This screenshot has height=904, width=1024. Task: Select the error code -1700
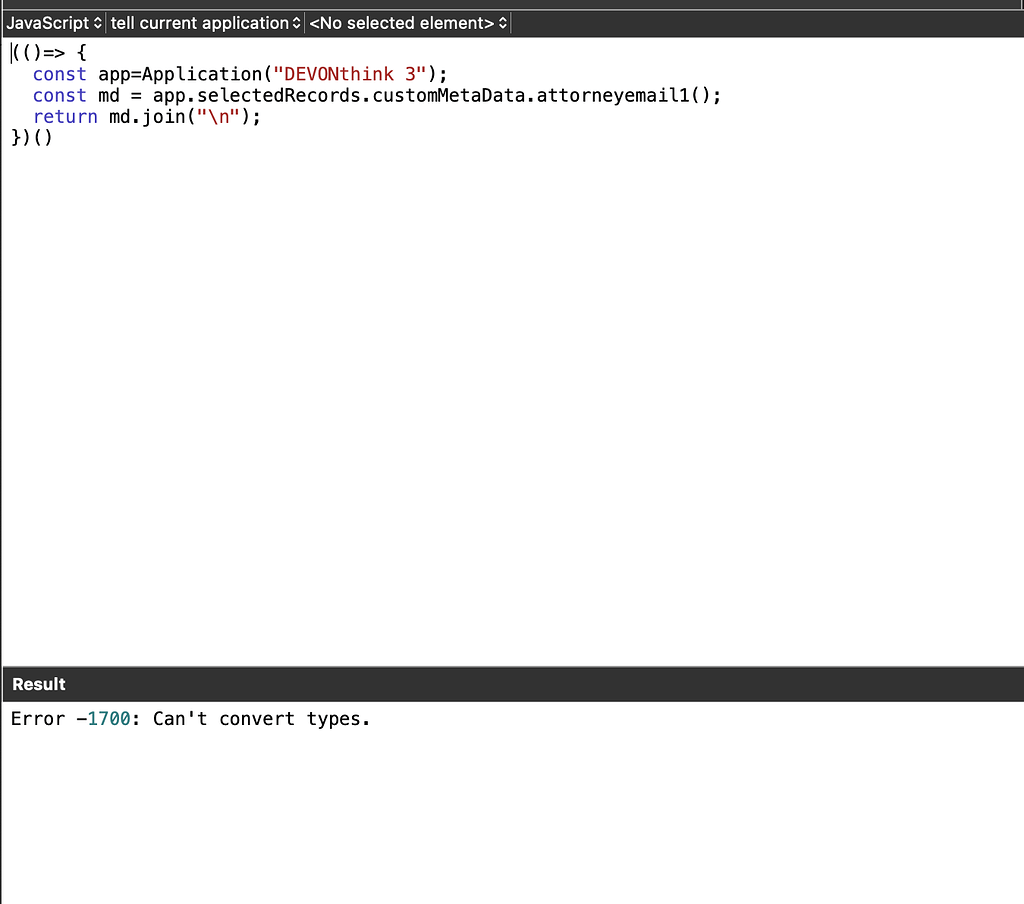(108, 718)
